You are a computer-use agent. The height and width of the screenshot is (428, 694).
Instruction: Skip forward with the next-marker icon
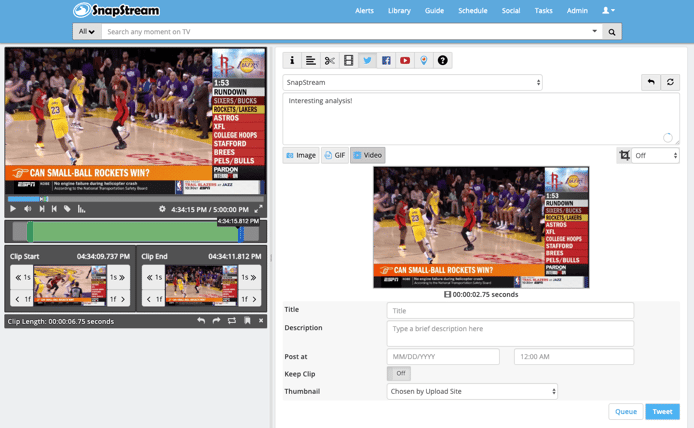(42, 209)
